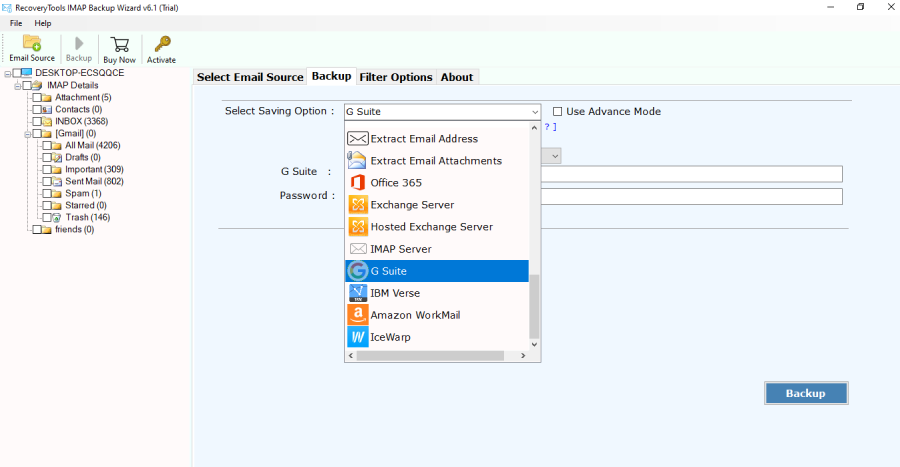Choose Amazon WorkMail saving option
The height and width of the screenshot is (467, 900).
click(415, 315)
